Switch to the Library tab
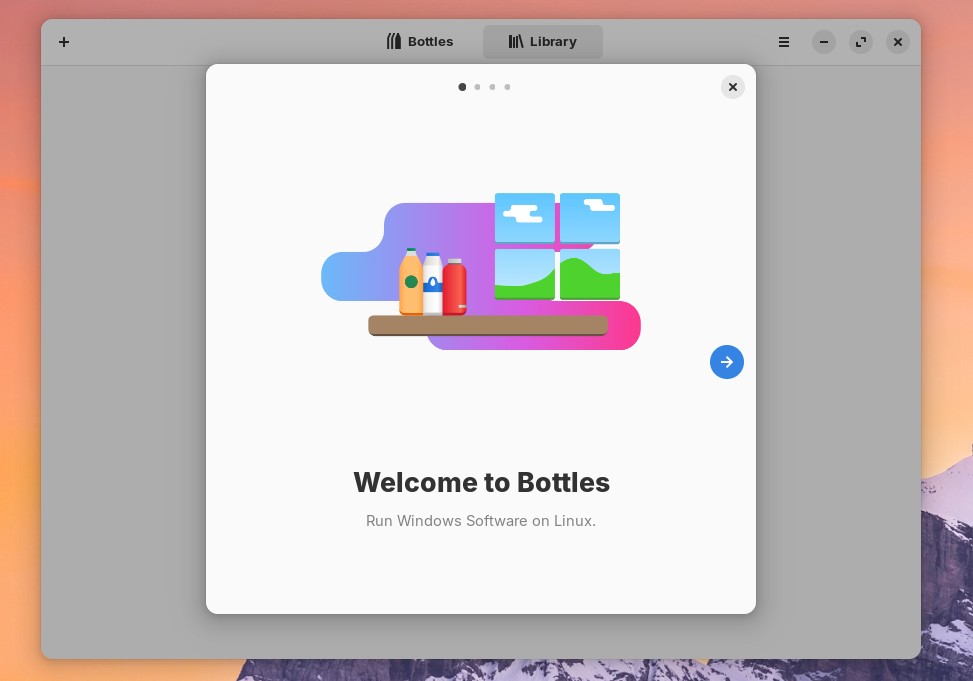 point(542,42)
